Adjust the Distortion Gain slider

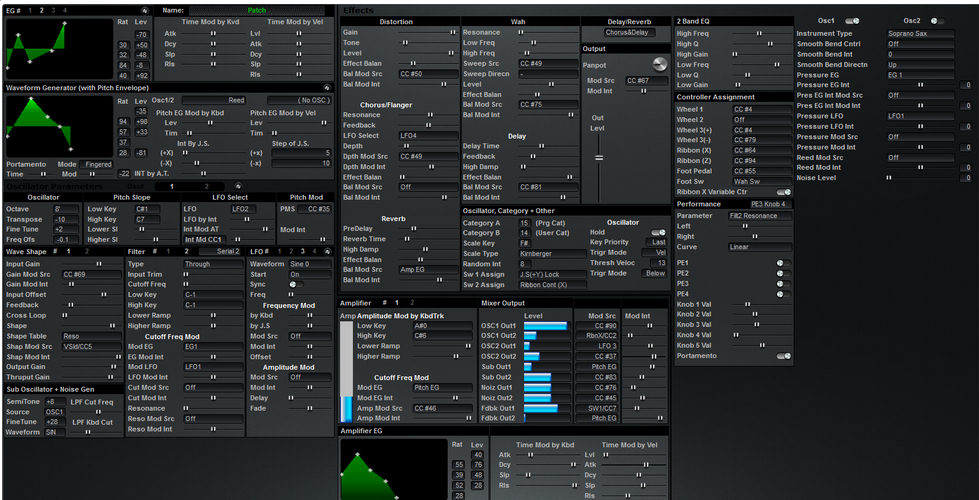[x=428, y=32]
